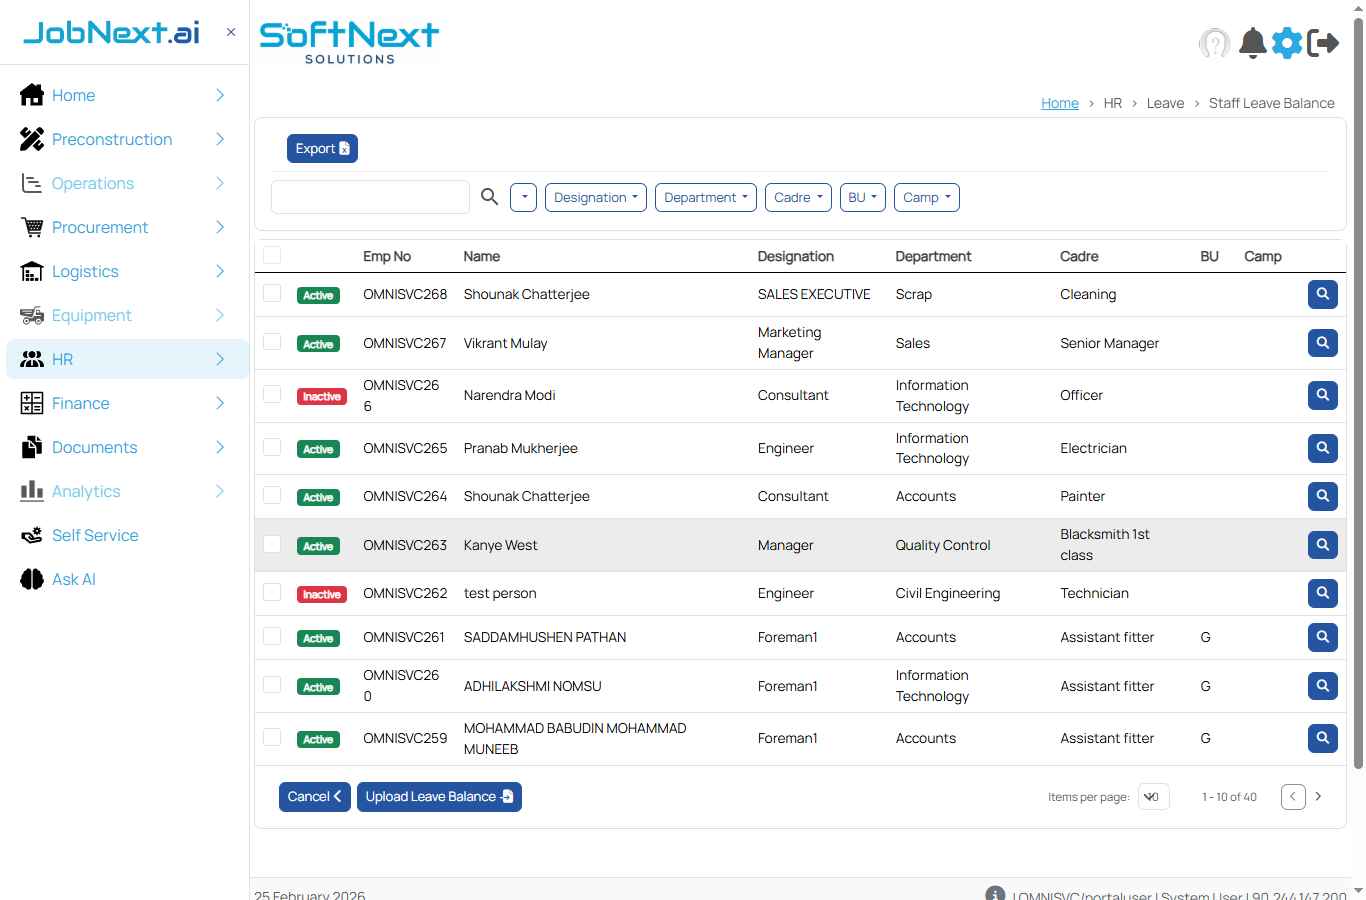This screenshot has width=1366, height=900.
Task: Select the checkbox for Narendra Modi's row
Action: click(x=271, y=394)
